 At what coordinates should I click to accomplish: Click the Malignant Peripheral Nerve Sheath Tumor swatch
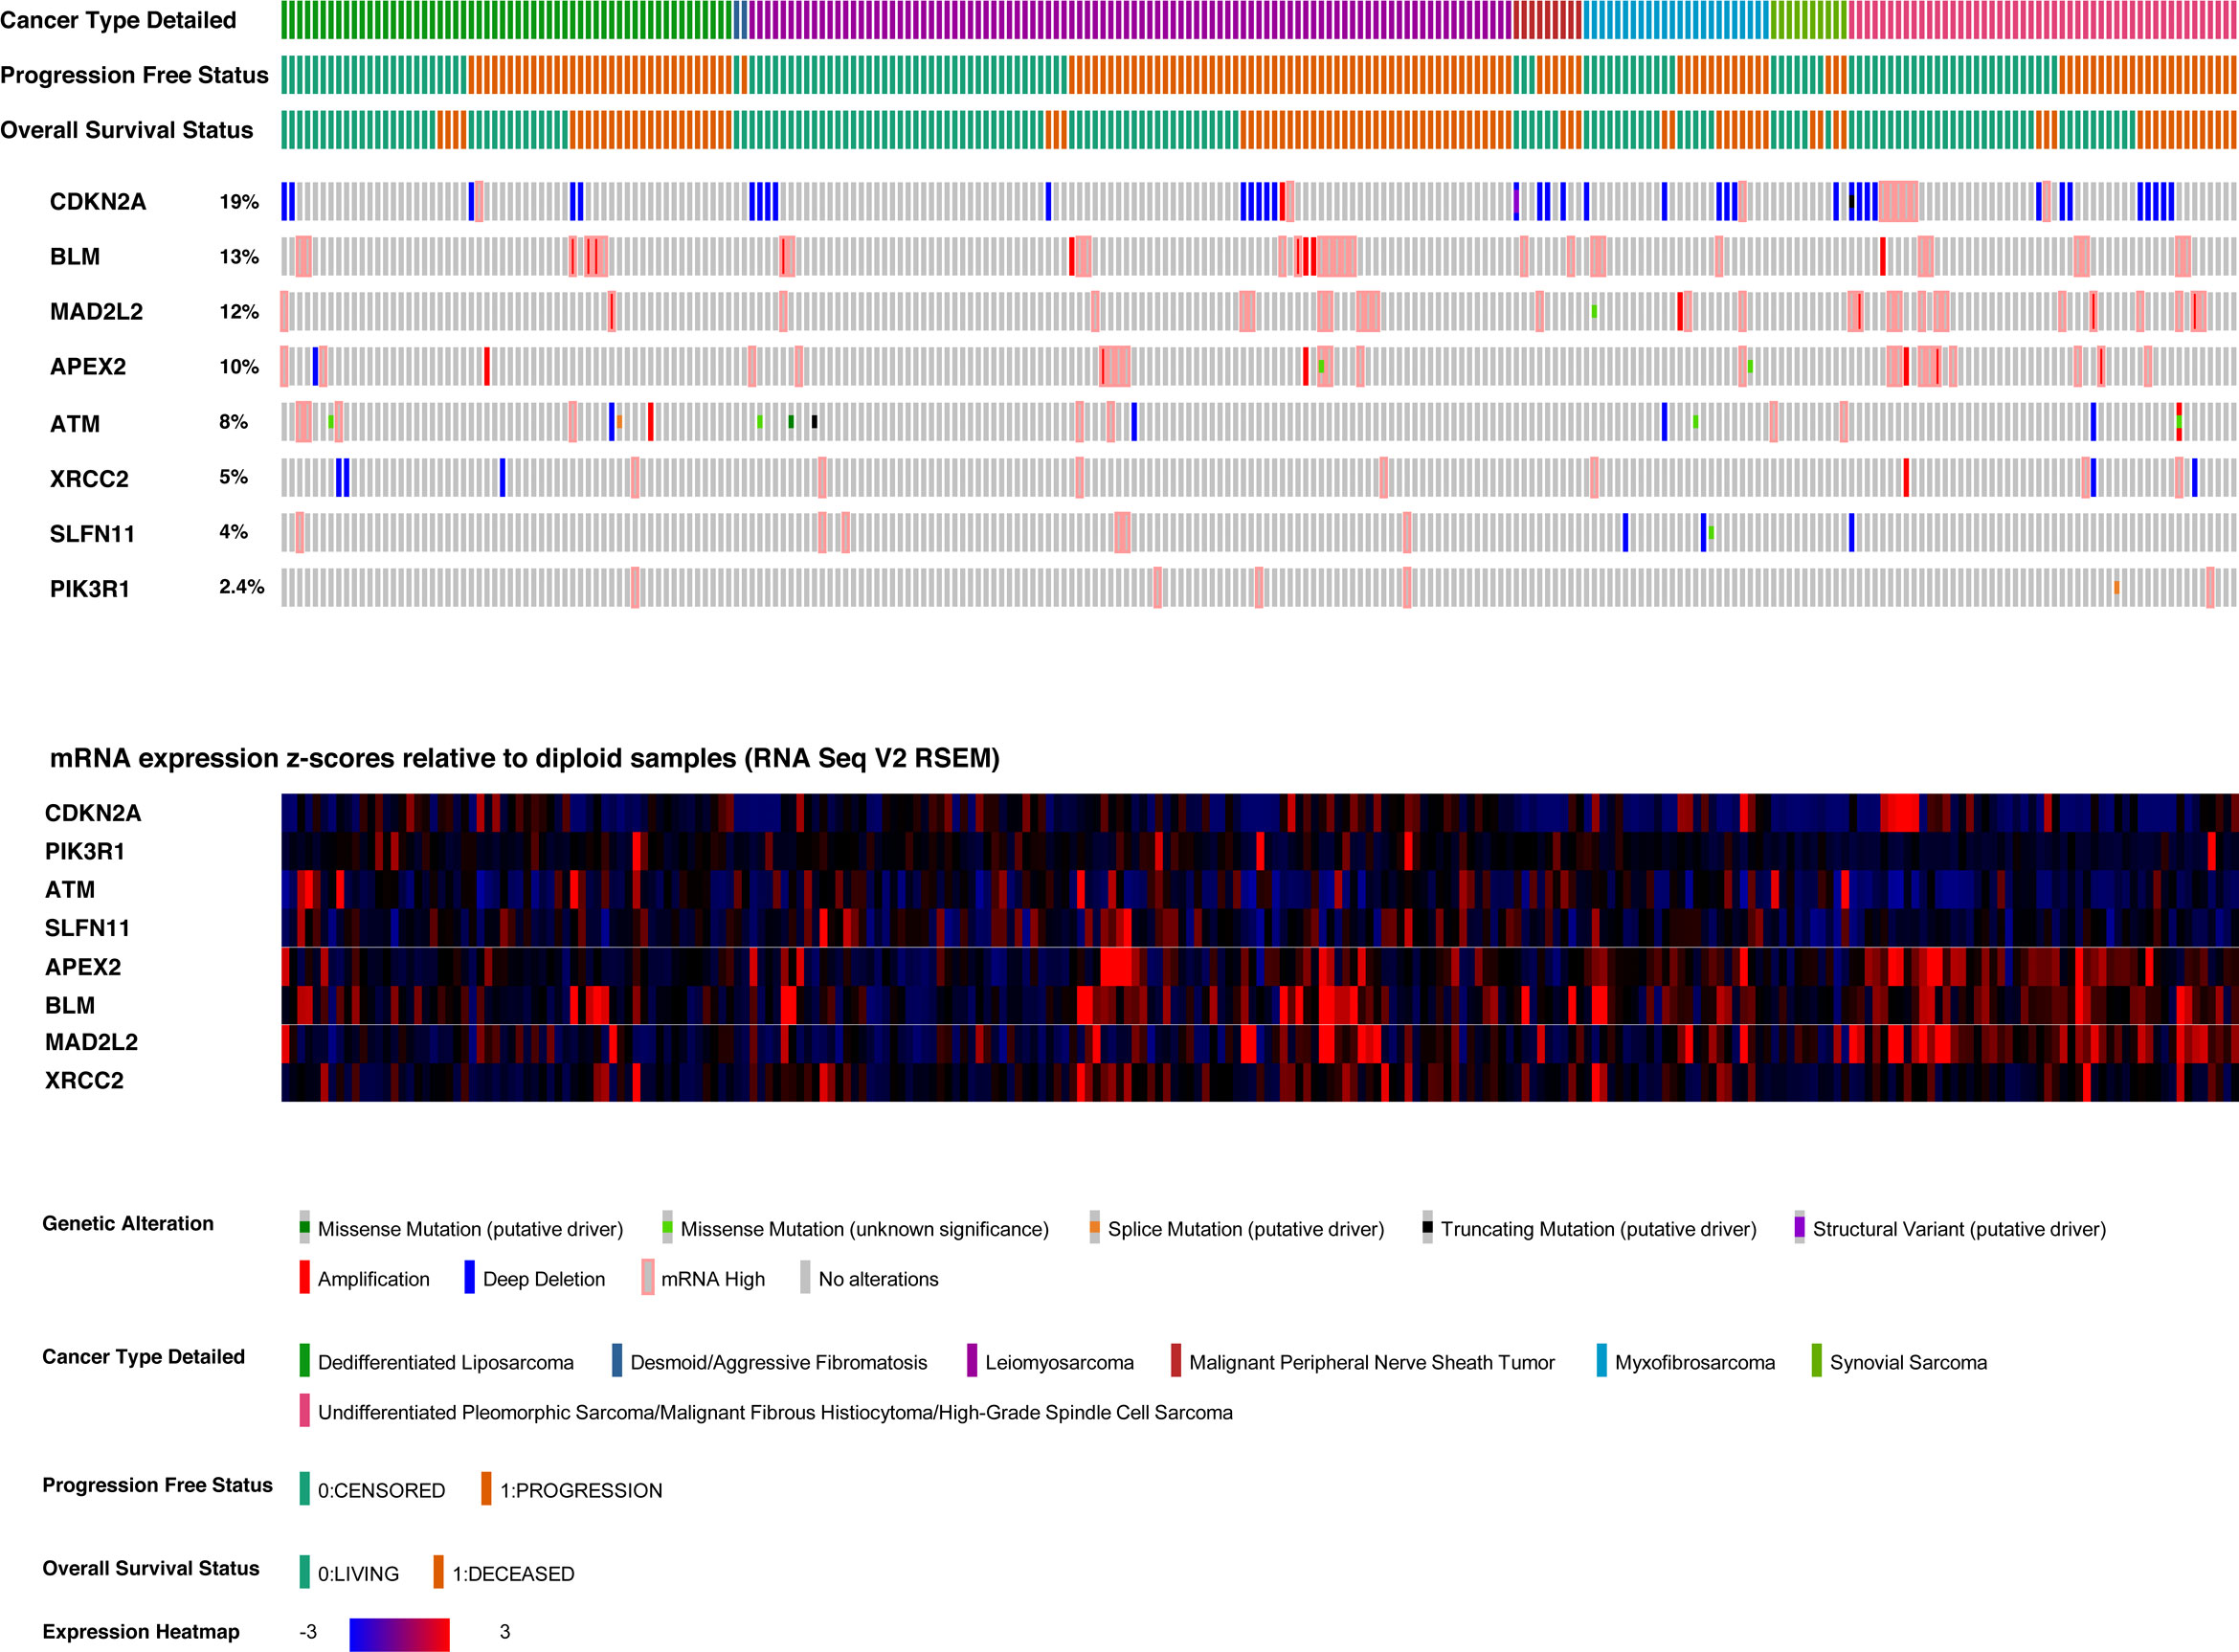coord(1176,1361)
